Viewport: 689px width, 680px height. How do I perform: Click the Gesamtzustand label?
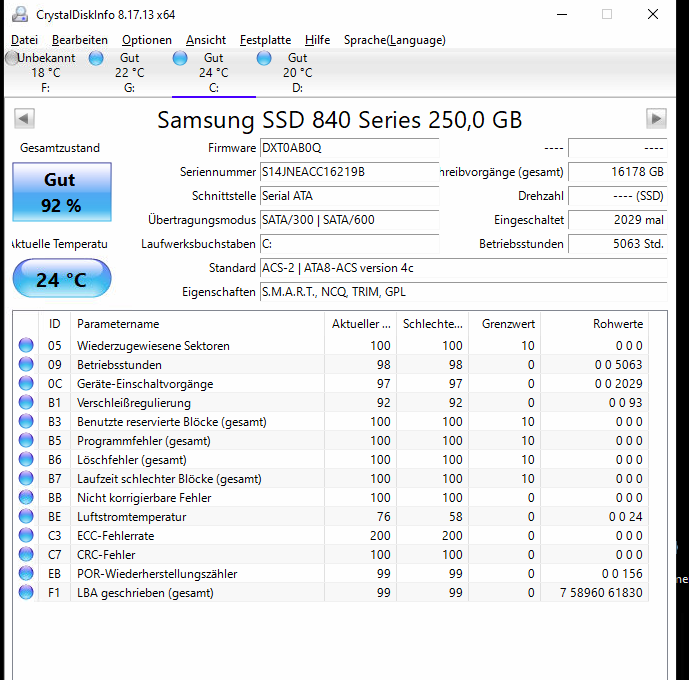[60, 148]
